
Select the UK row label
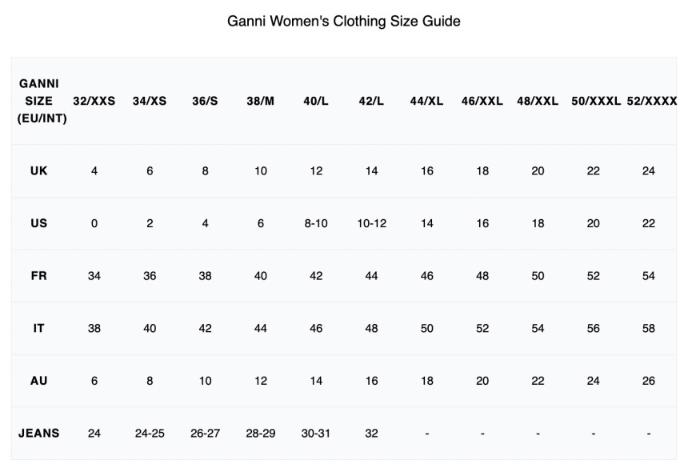click(39, 171)
